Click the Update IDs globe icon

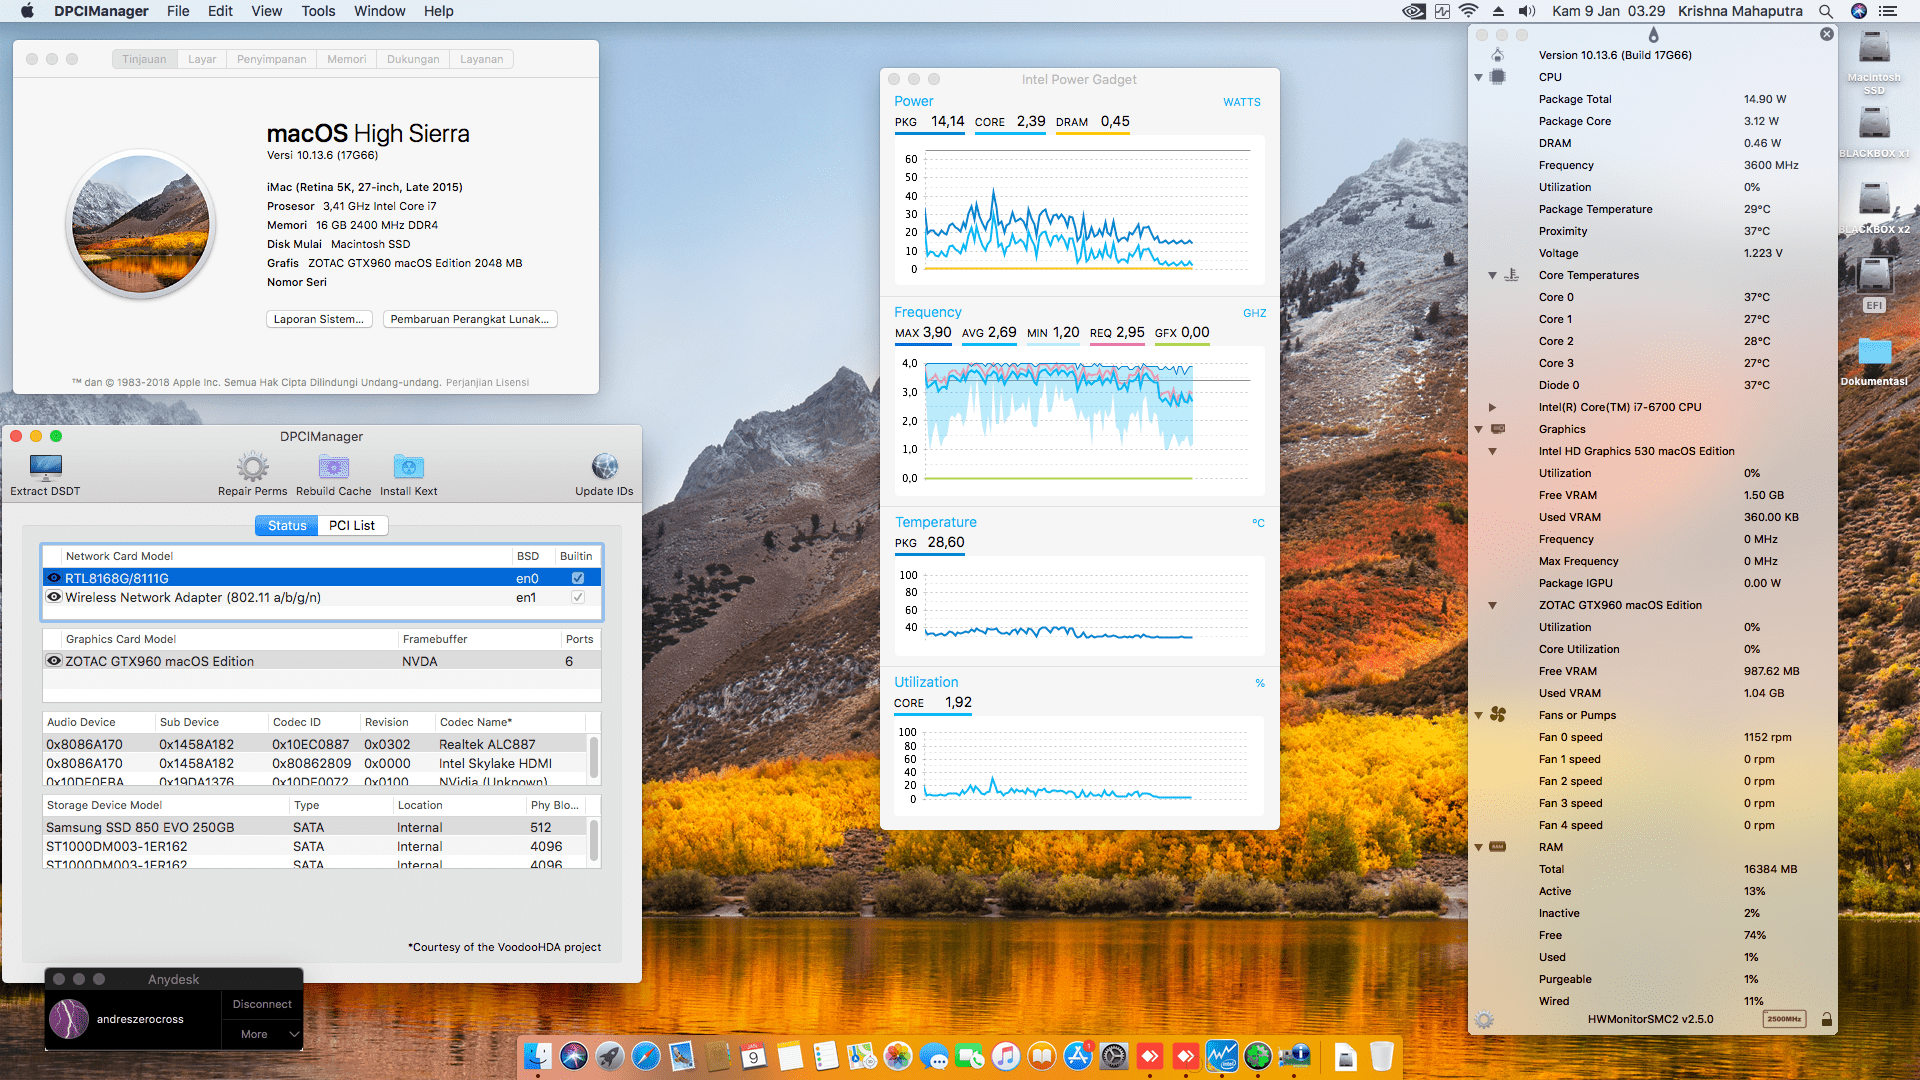pos(604,467)
